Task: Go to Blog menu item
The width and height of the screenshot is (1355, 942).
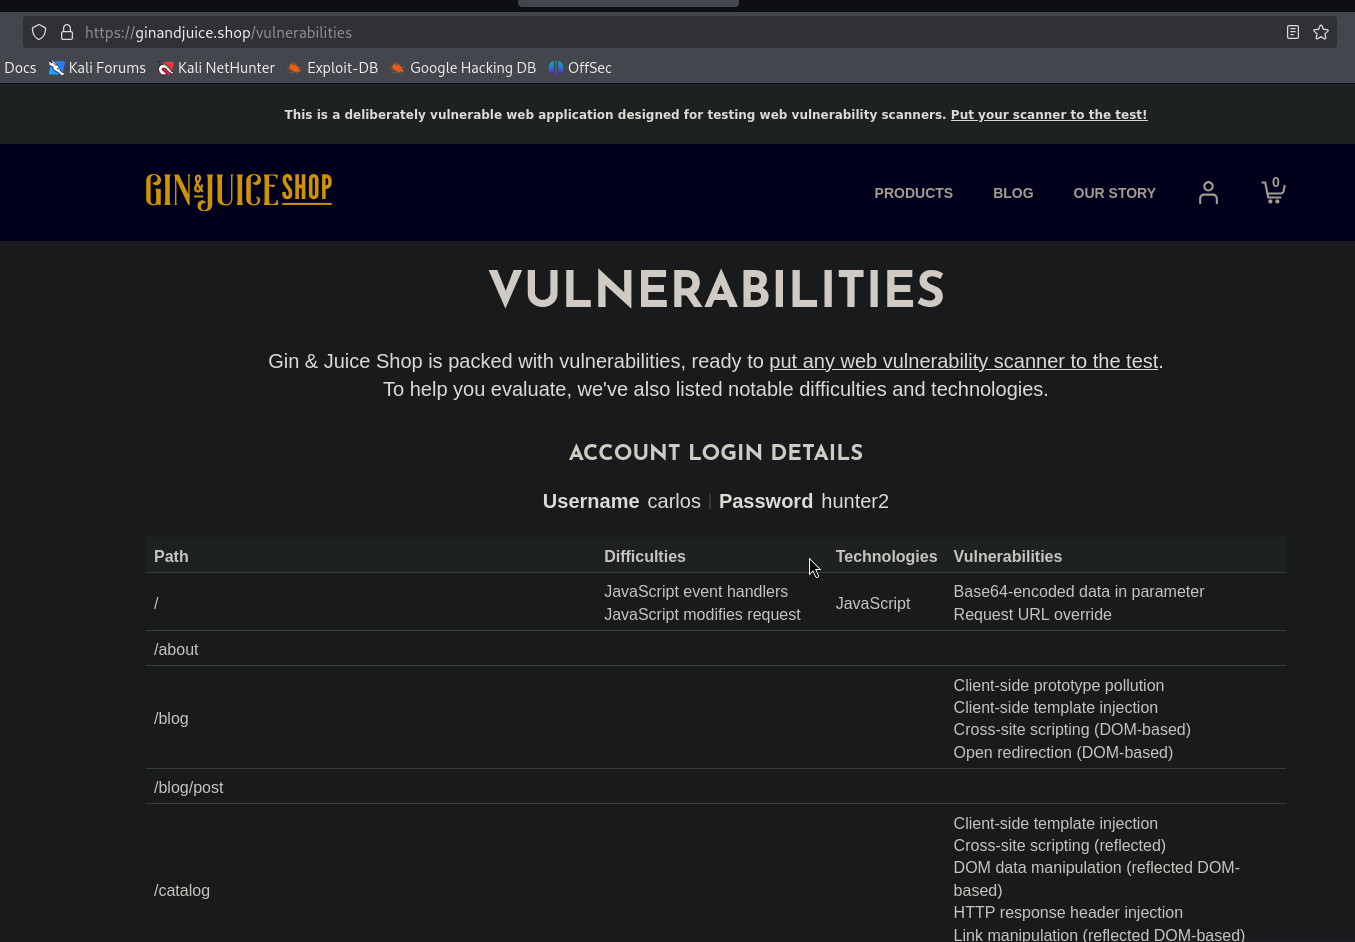Action: (x=1012, y=193)
